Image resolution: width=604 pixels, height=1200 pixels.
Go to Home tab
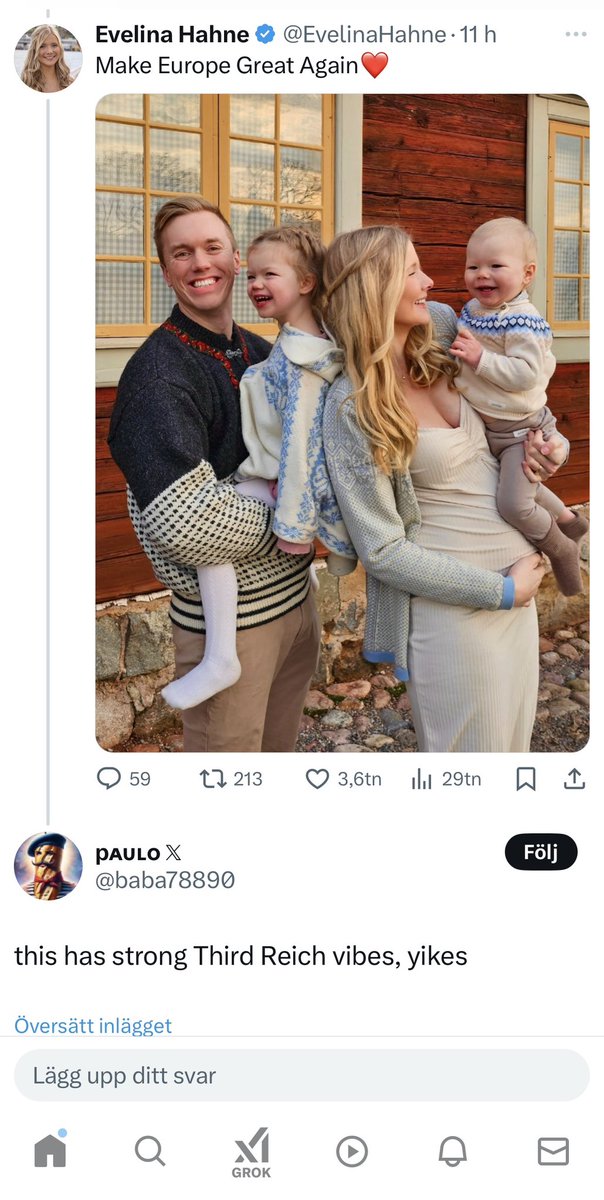[x=50, y=1151]
